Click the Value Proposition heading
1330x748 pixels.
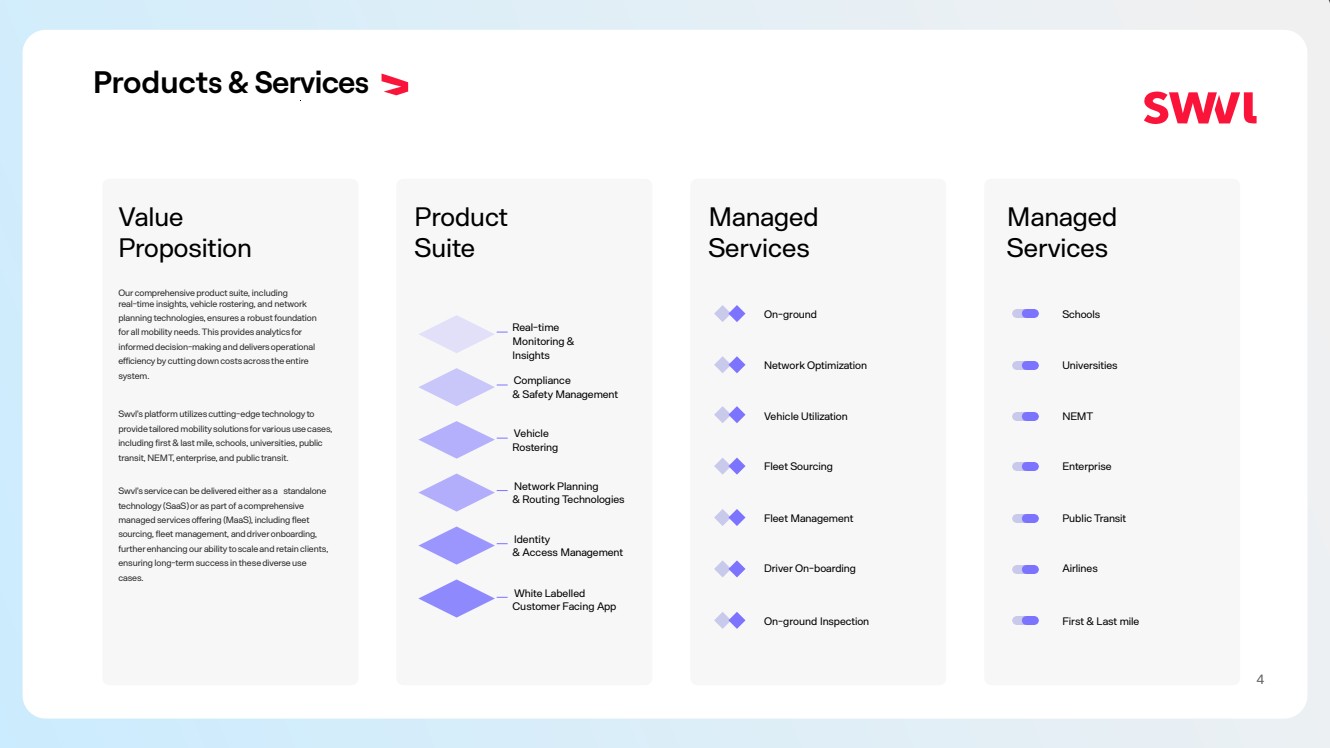185,233
